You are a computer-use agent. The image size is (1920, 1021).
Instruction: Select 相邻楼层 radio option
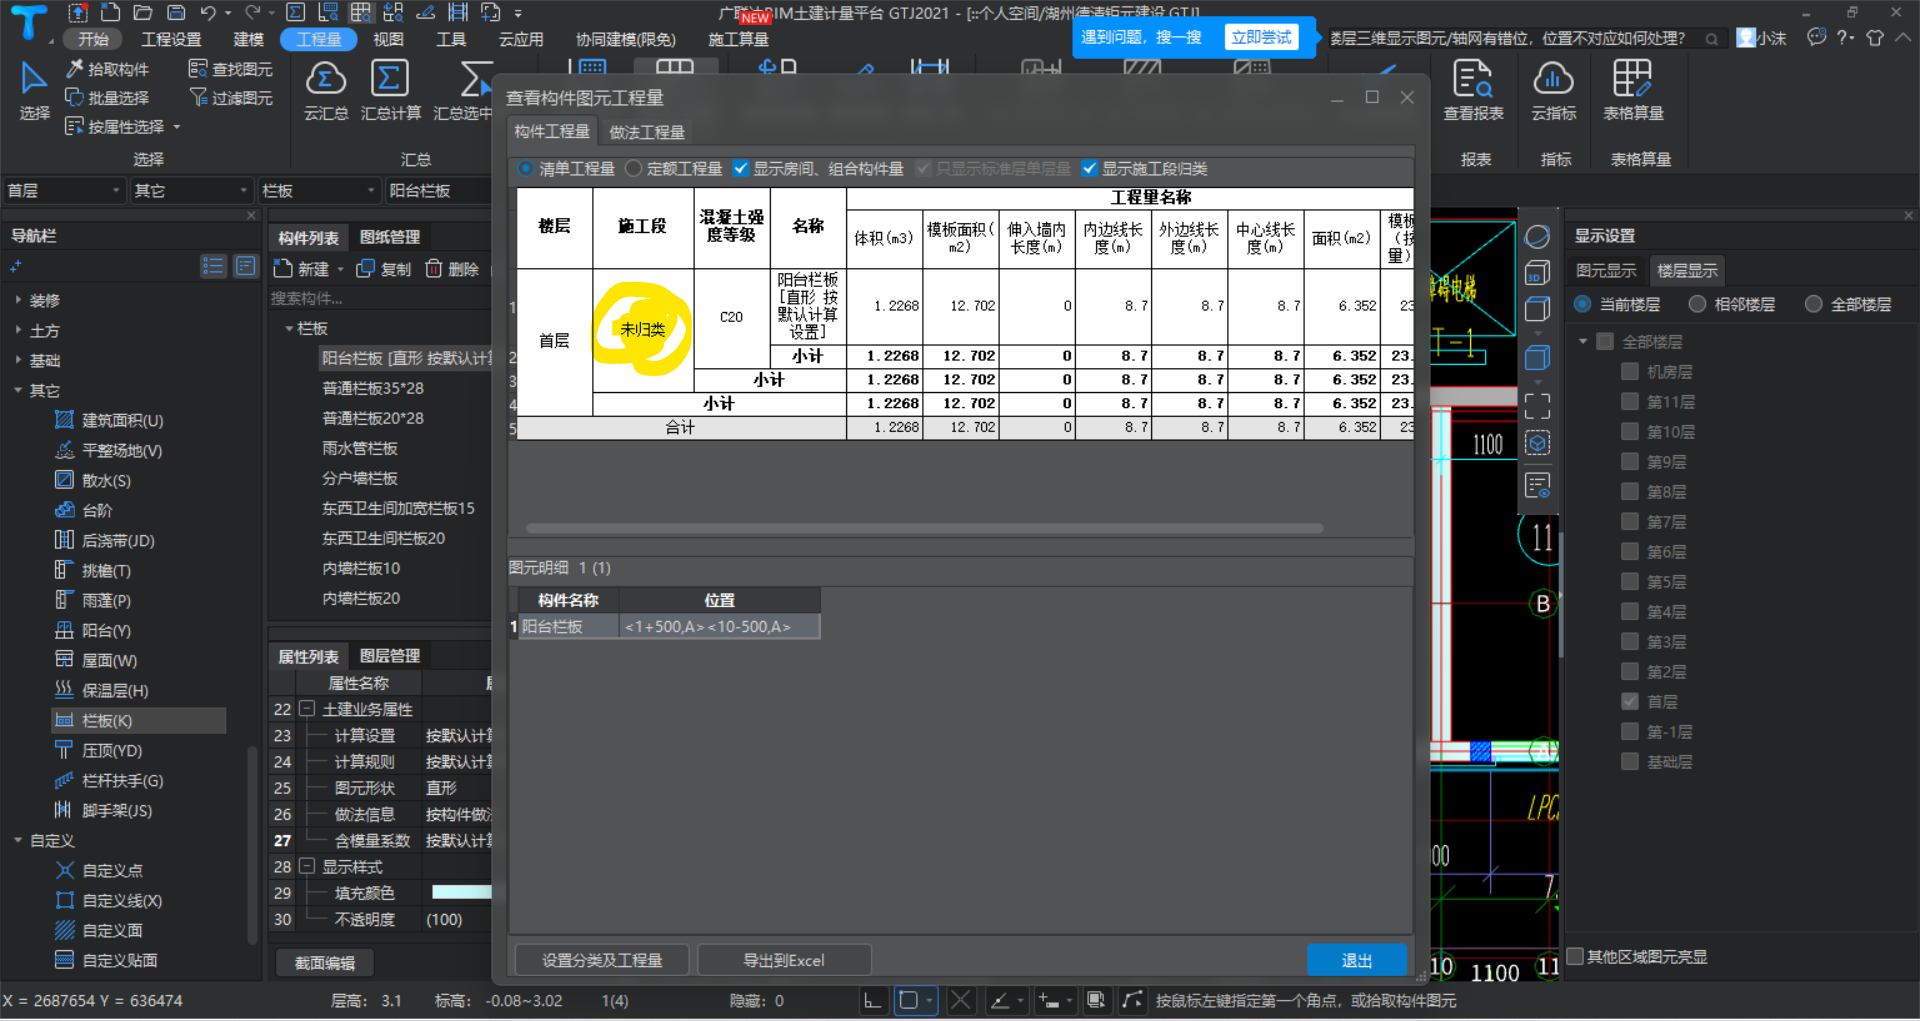(x=1698, y=304)
